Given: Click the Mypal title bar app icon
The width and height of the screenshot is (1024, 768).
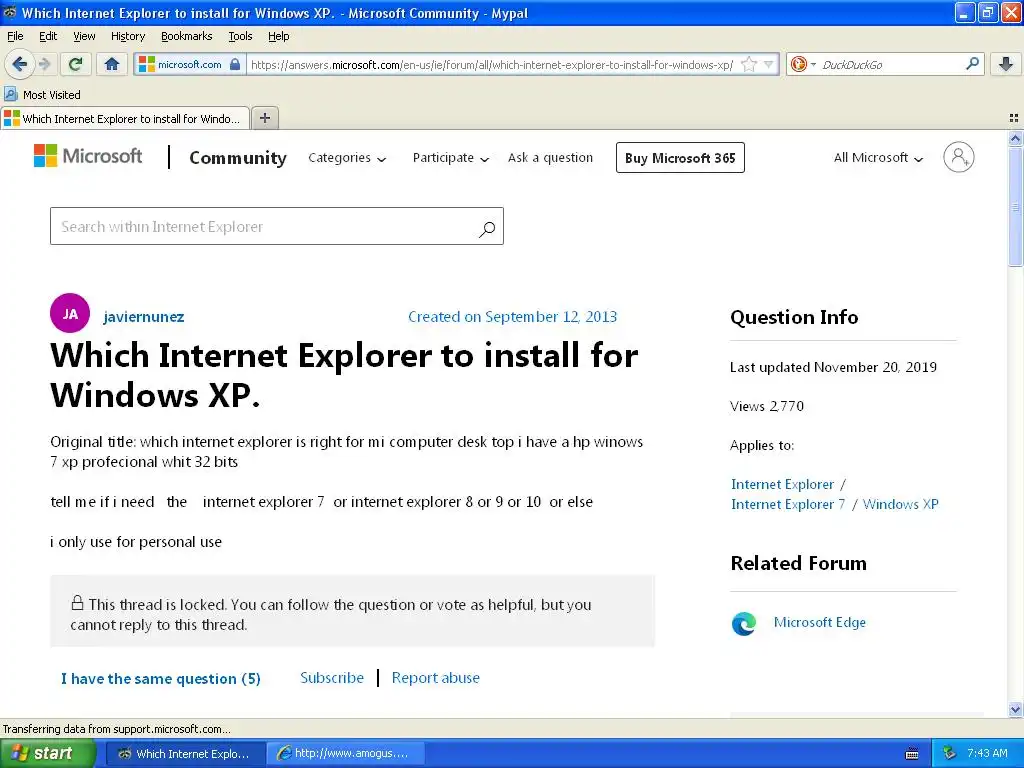Looking at the screenshot, I should point(9,12).
